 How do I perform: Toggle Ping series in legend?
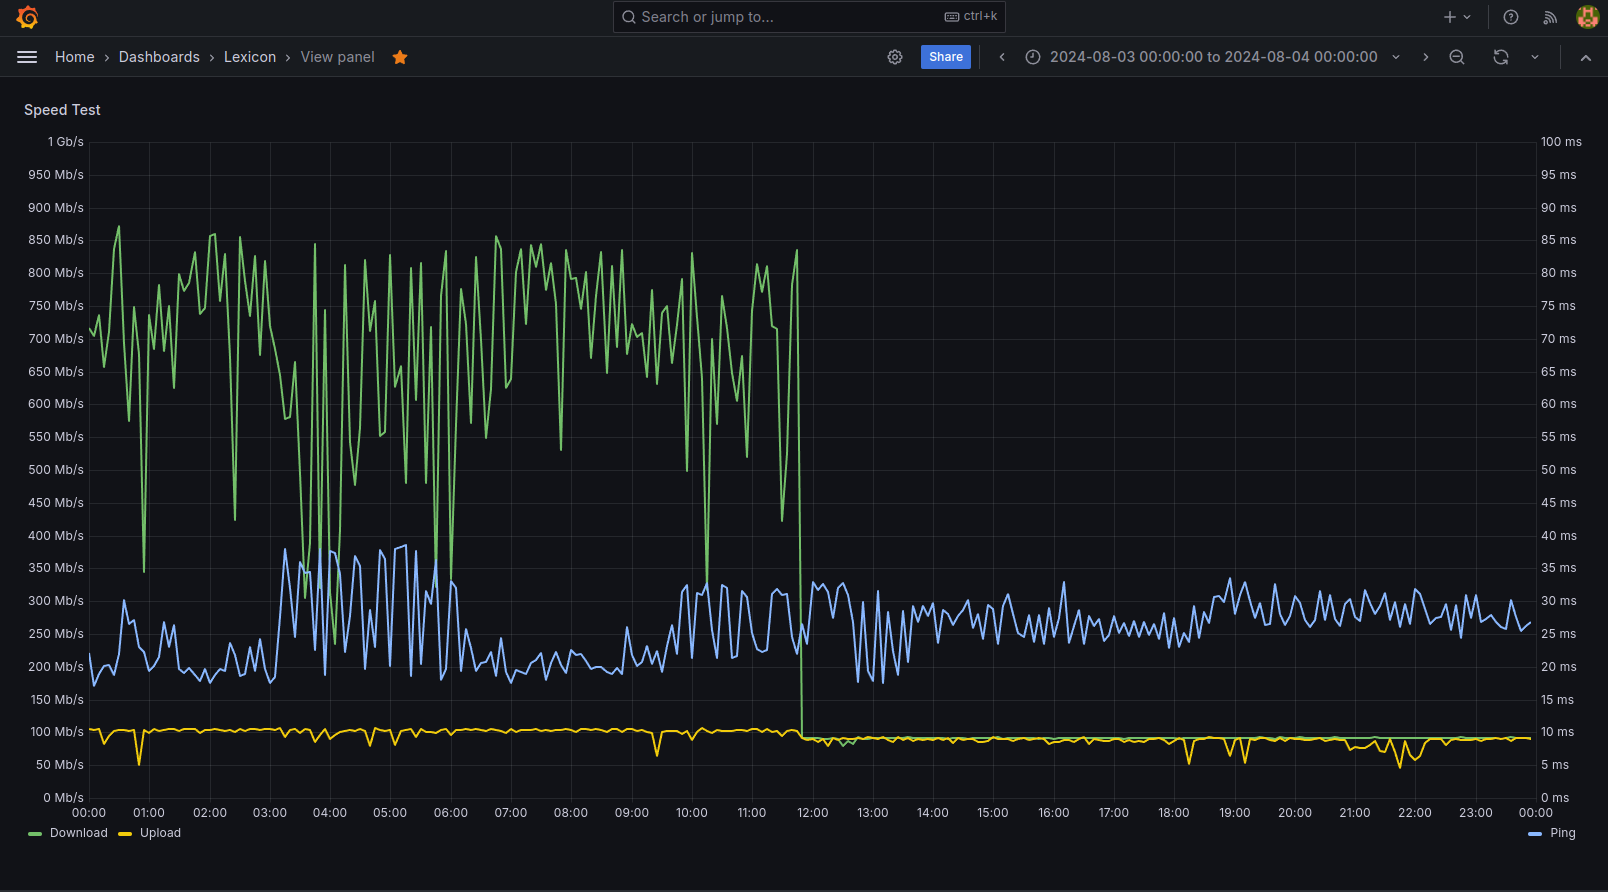1562,833
